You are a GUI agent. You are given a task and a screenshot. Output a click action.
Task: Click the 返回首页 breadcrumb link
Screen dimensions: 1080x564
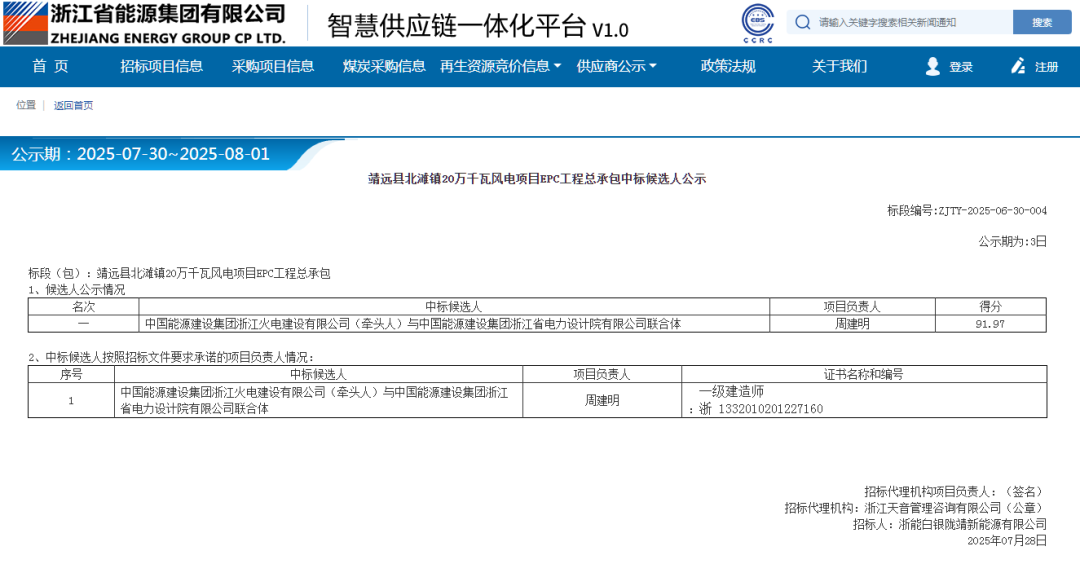pyautogui.click(x=73, y=106)
